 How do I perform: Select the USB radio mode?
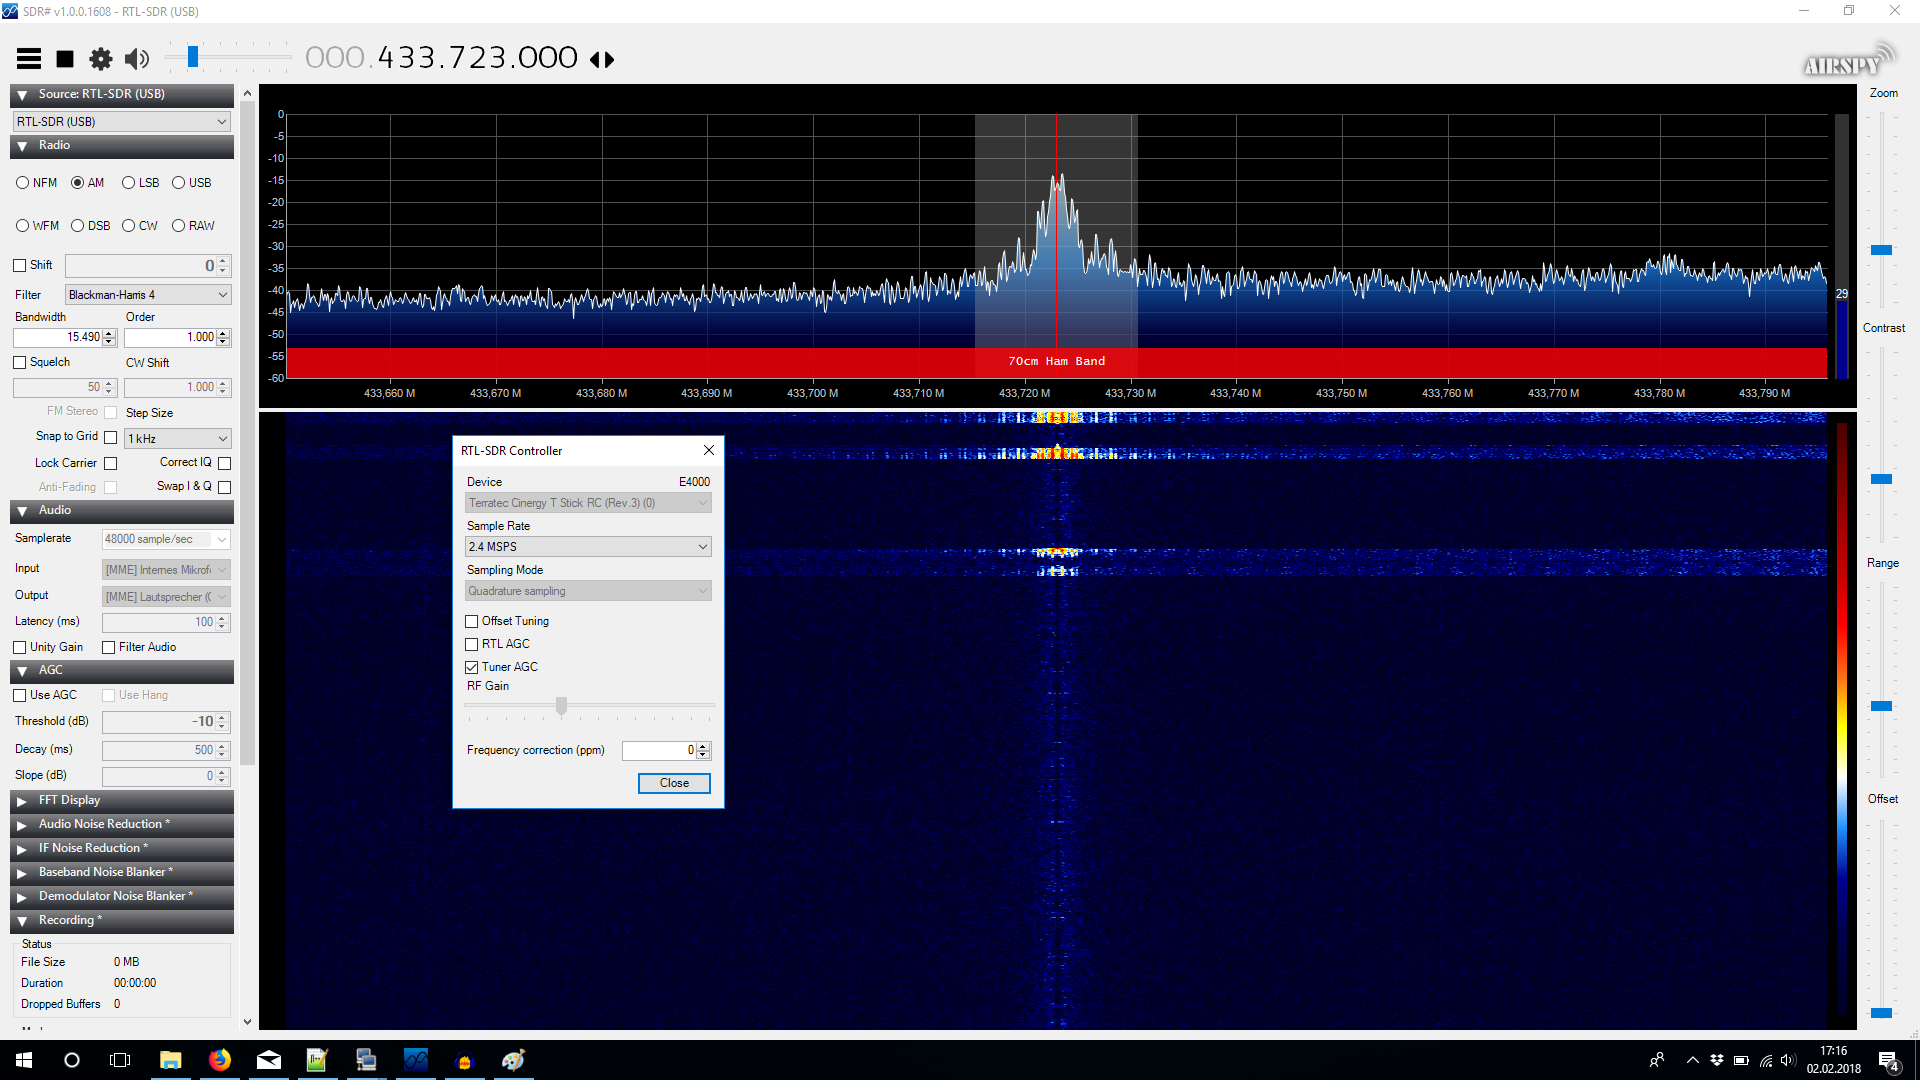pyautogui.click(x=192, y=183)
